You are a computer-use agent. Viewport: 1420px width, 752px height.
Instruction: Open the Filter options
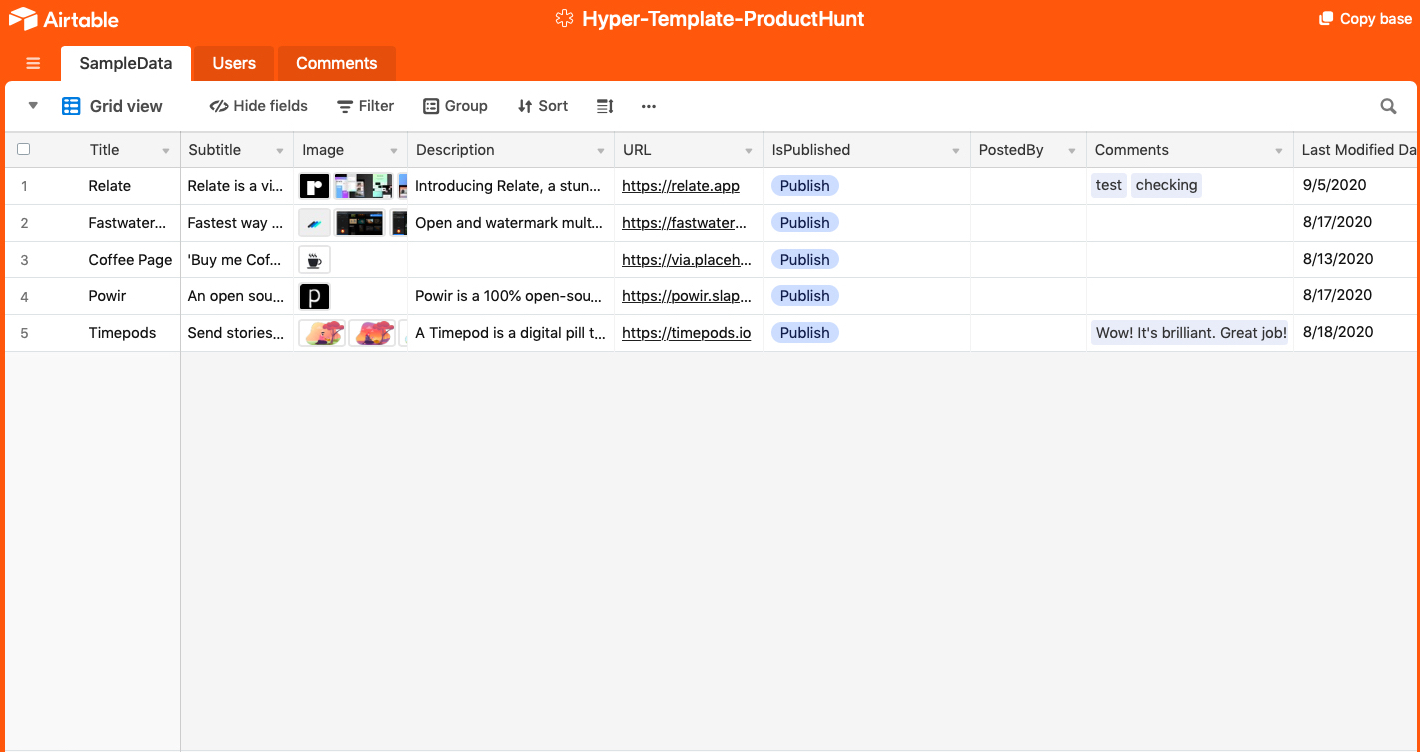pyautogui.click(x=366, y=106)
